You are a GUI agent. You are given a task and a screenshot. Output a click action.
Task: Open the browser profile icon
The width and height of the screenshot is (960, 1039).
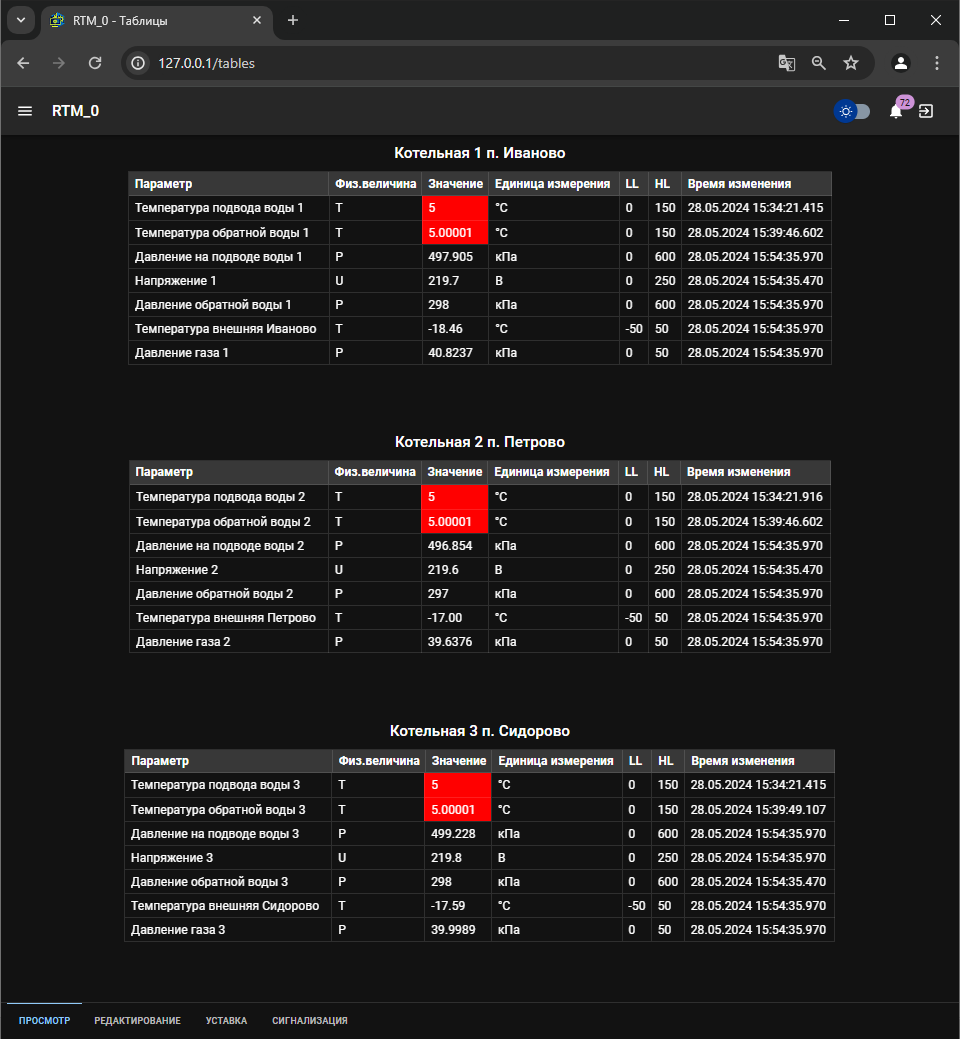[900, 63]
